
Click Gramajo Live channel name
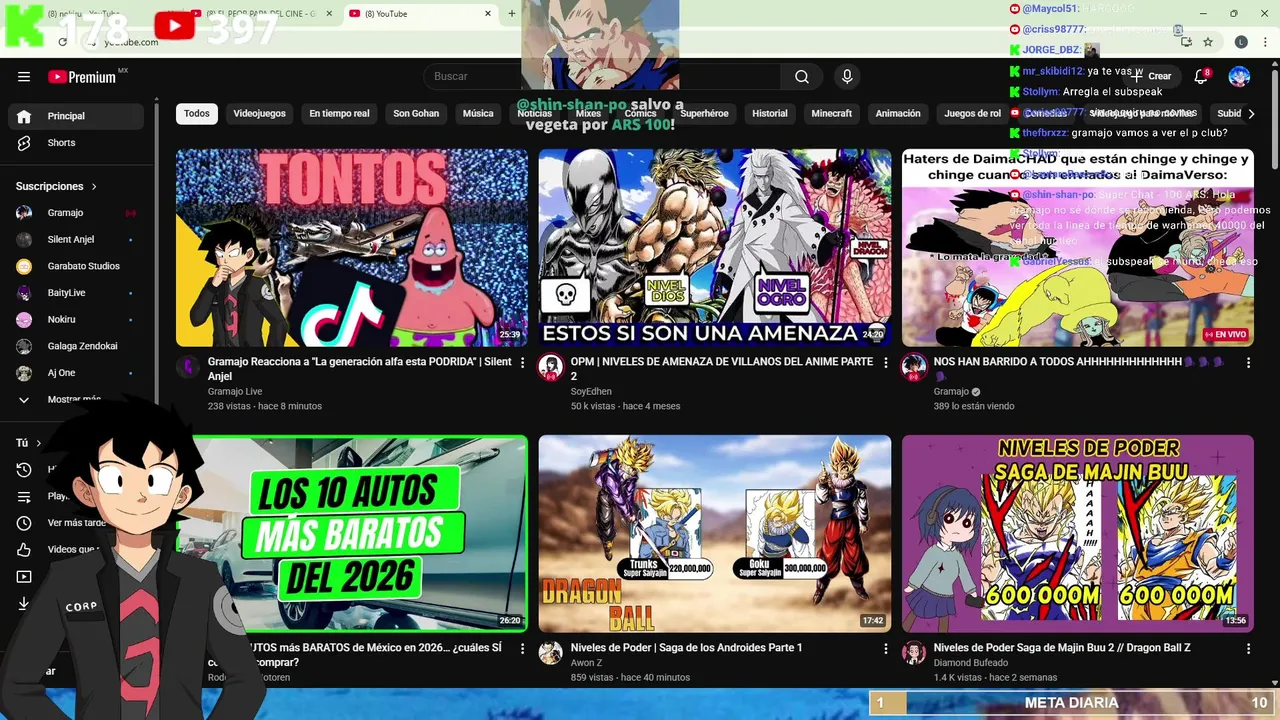click(x=235, y=392)
